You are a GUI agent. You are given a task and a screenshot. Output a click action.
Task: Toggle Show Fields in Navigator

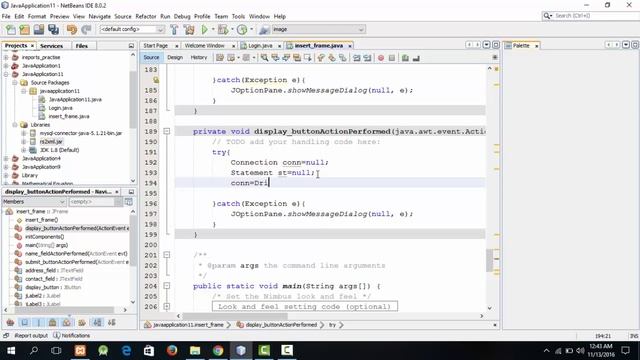25,322
